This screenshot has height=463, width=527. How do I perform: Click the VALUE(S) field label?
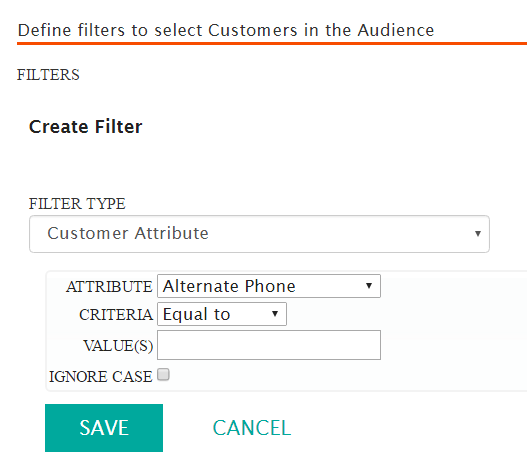(x=118, y=346)
